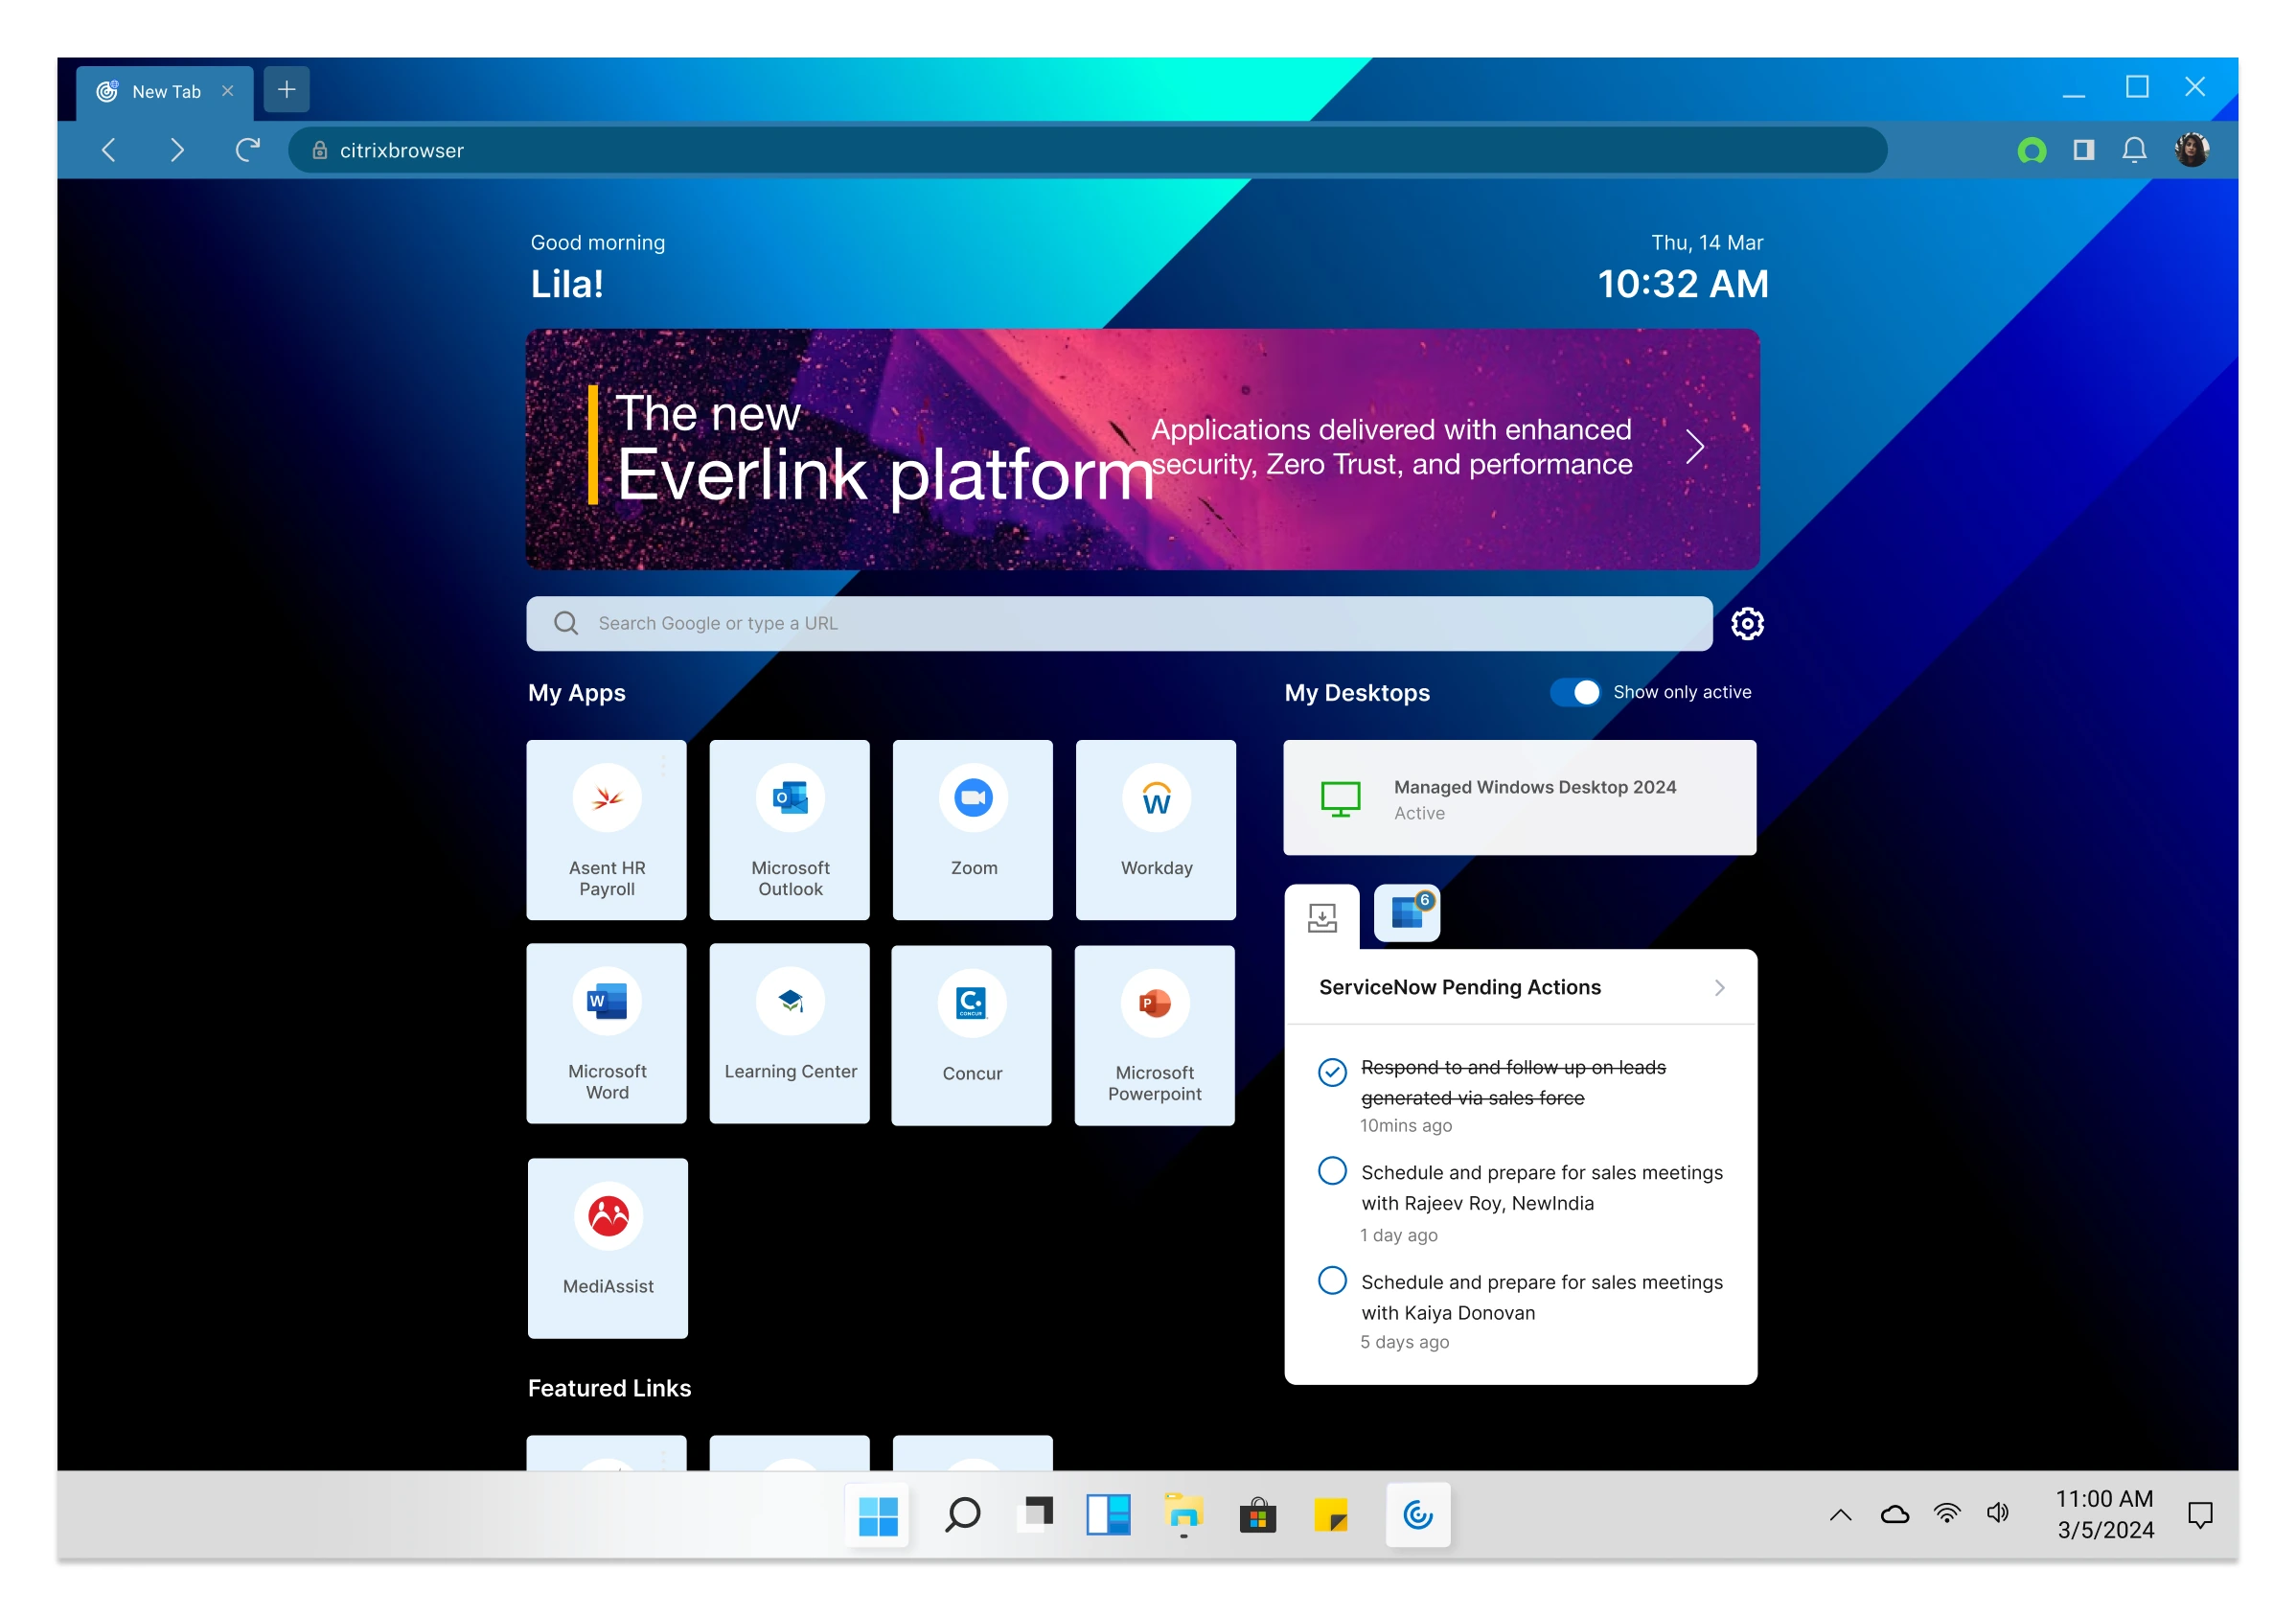Image resolution: width=2296 pixels, height=1616 pixels.
Task: Open the Asent HR Payroll app
Action: 606,829
